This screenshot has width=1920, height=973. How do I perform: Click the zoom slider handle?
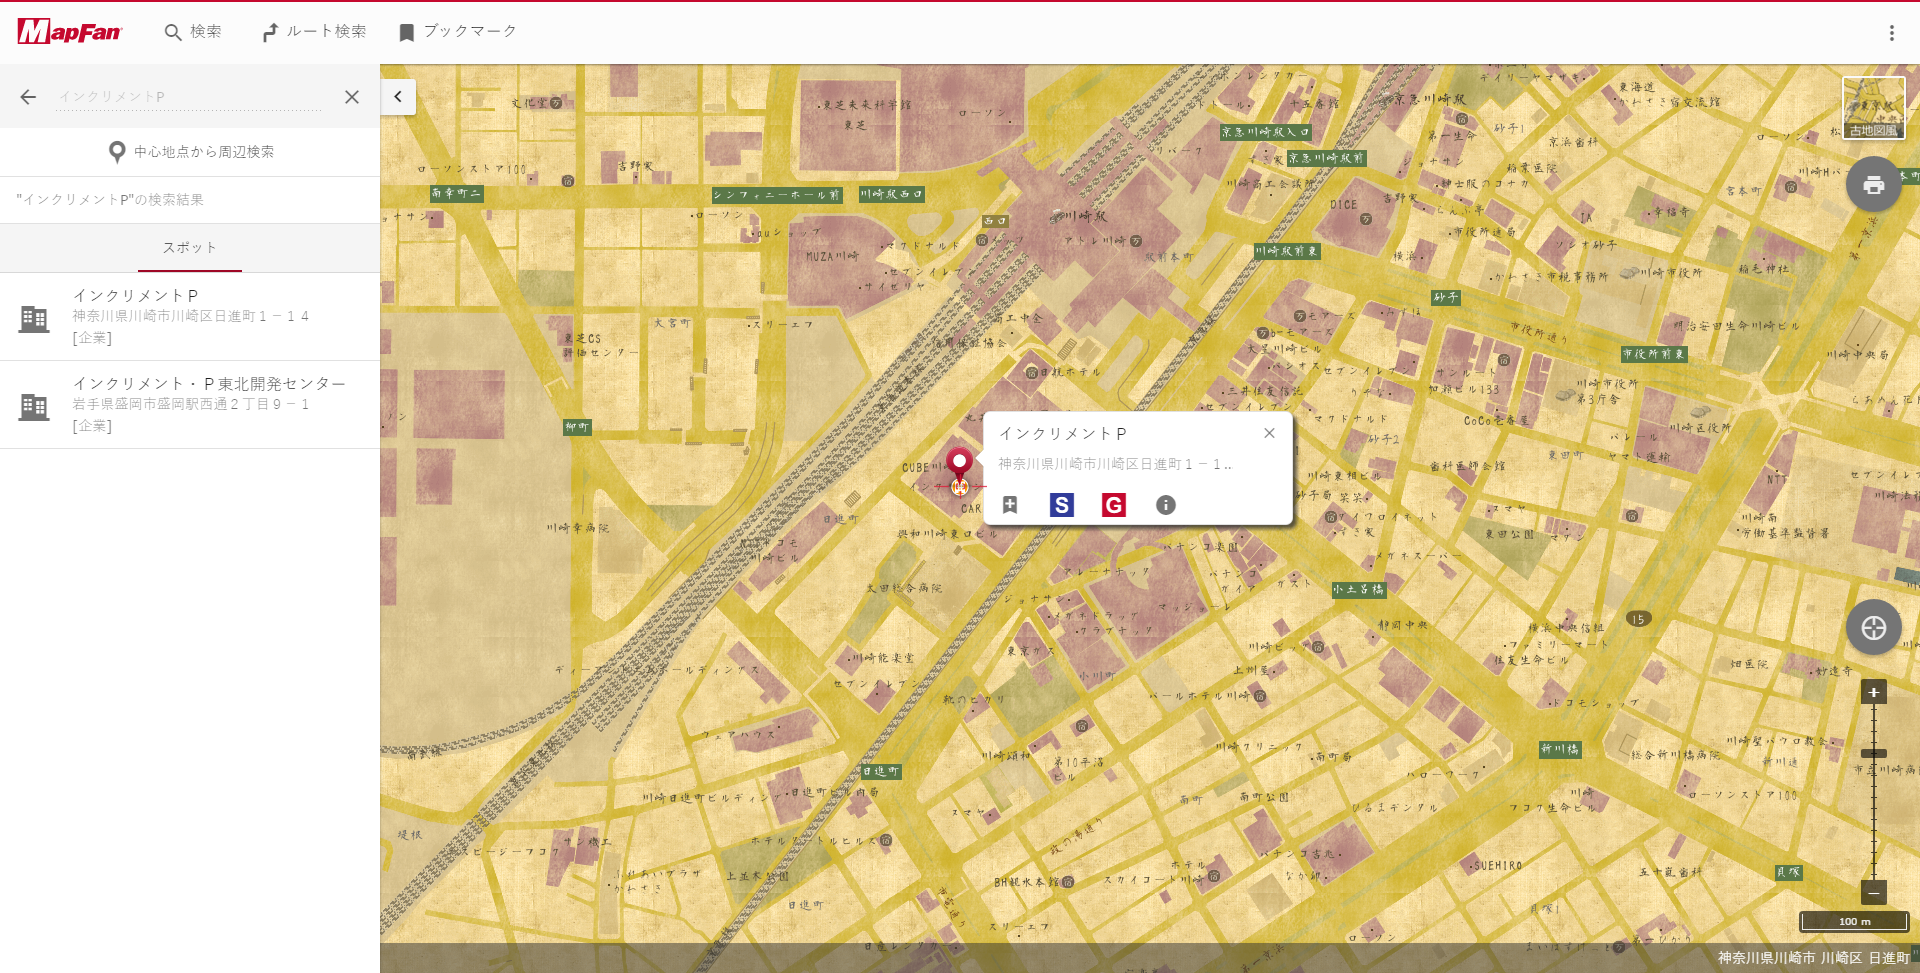pos(1874,753)
